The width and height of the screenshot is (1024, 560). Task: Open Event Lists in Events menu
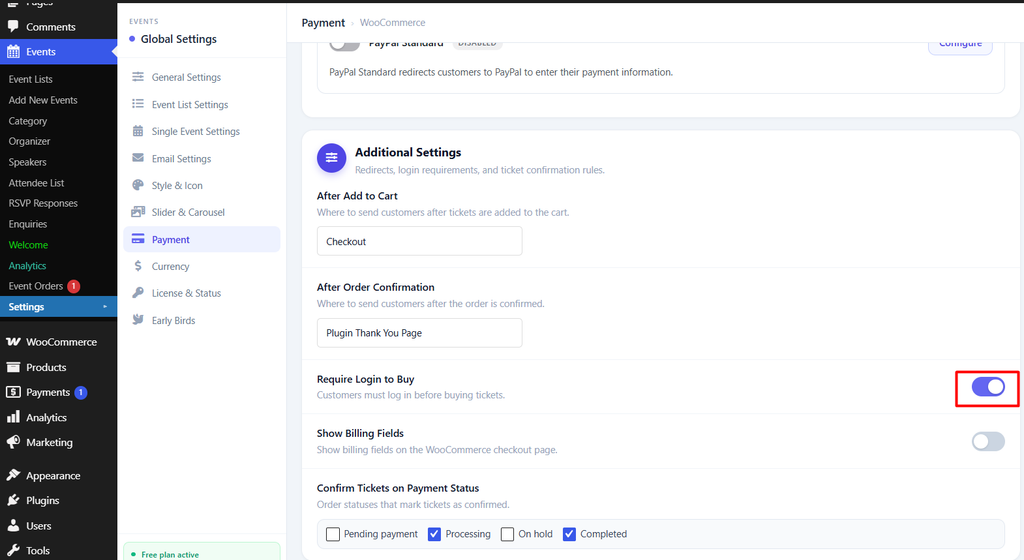pos(31,79)
